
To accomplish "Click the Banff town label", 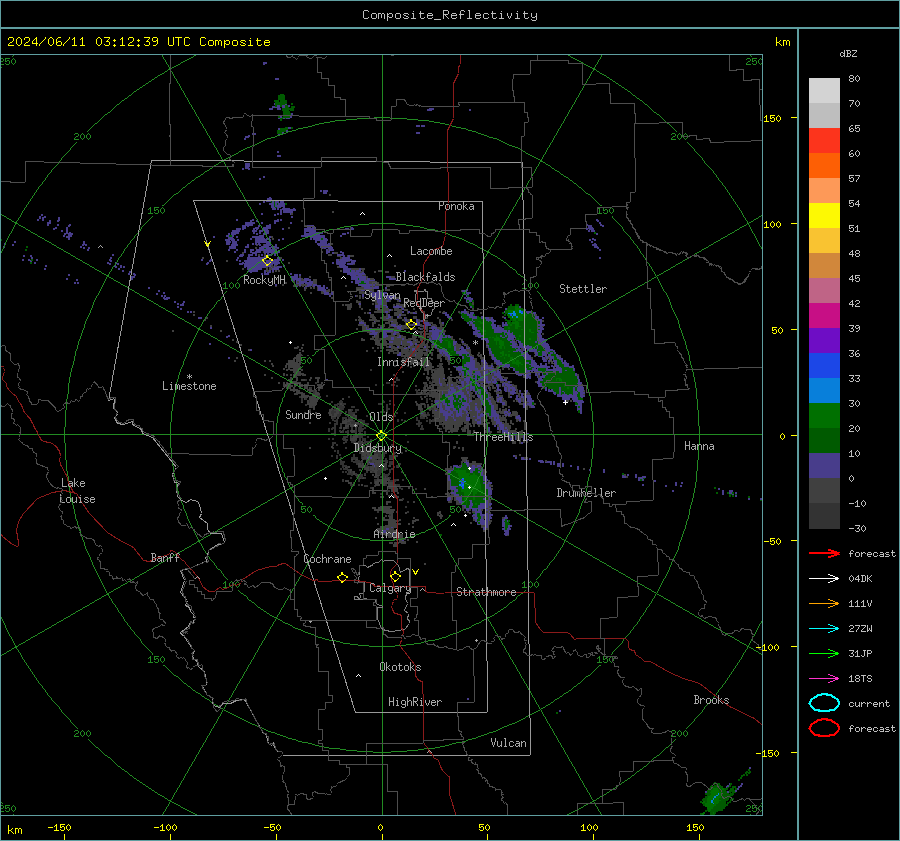I will click(165, 557).
